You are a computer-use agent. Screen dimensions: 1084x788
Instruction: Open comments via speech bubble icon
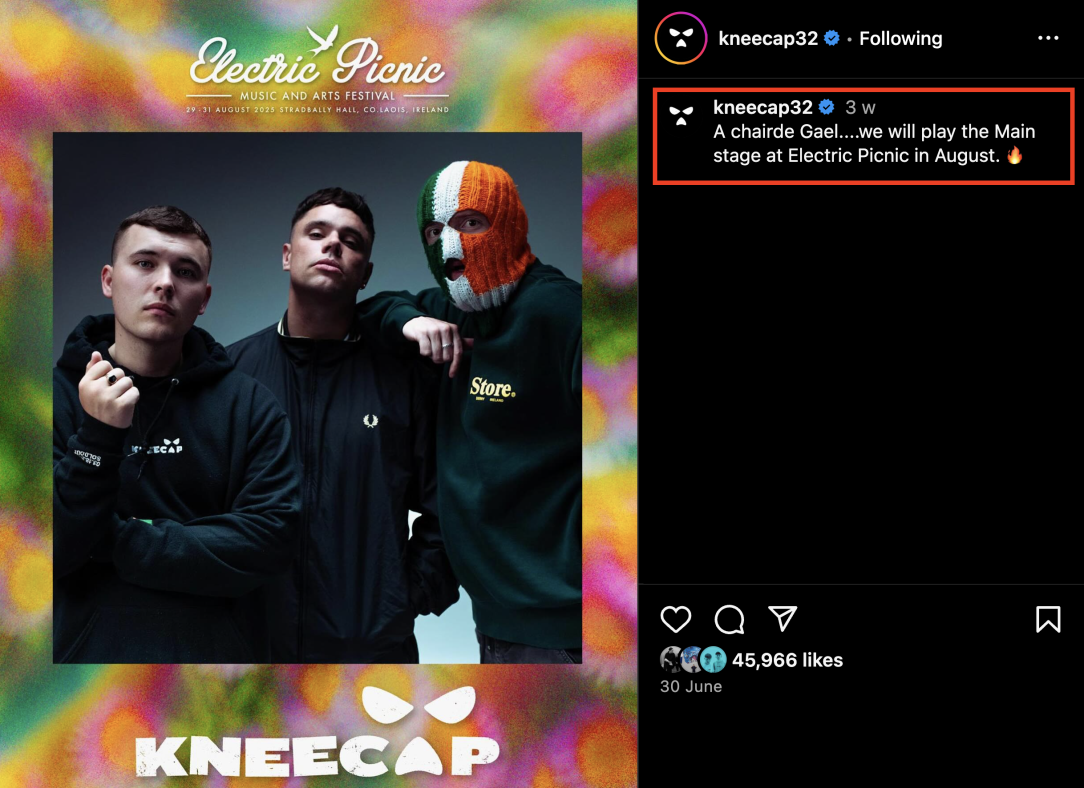(x=729, y=619)
